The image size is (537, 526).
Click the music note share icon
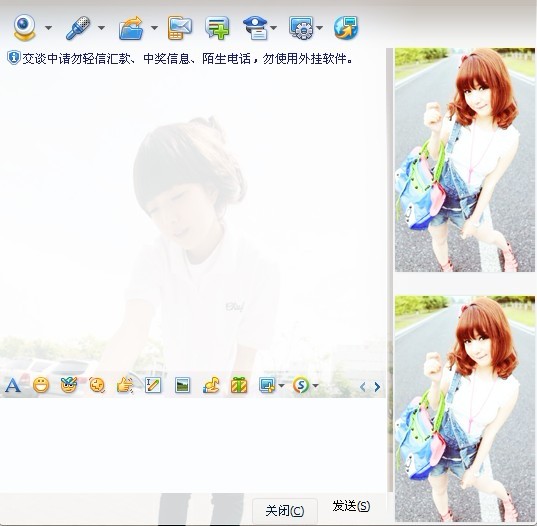[x=211, y=385]
